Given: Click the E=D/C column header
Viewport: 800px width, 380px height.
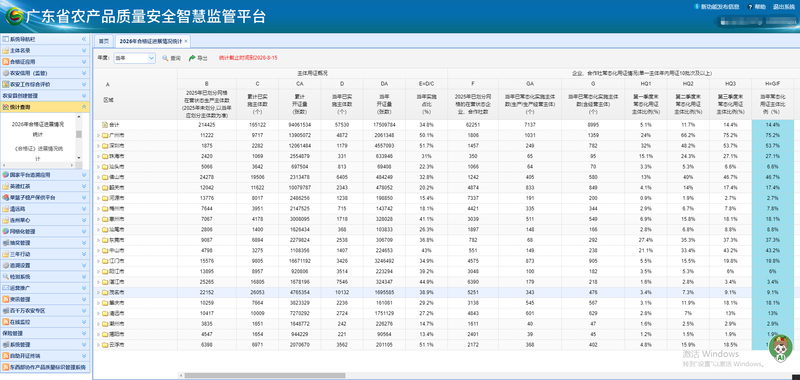Looking at the screenshot, I should pos(426,83).
